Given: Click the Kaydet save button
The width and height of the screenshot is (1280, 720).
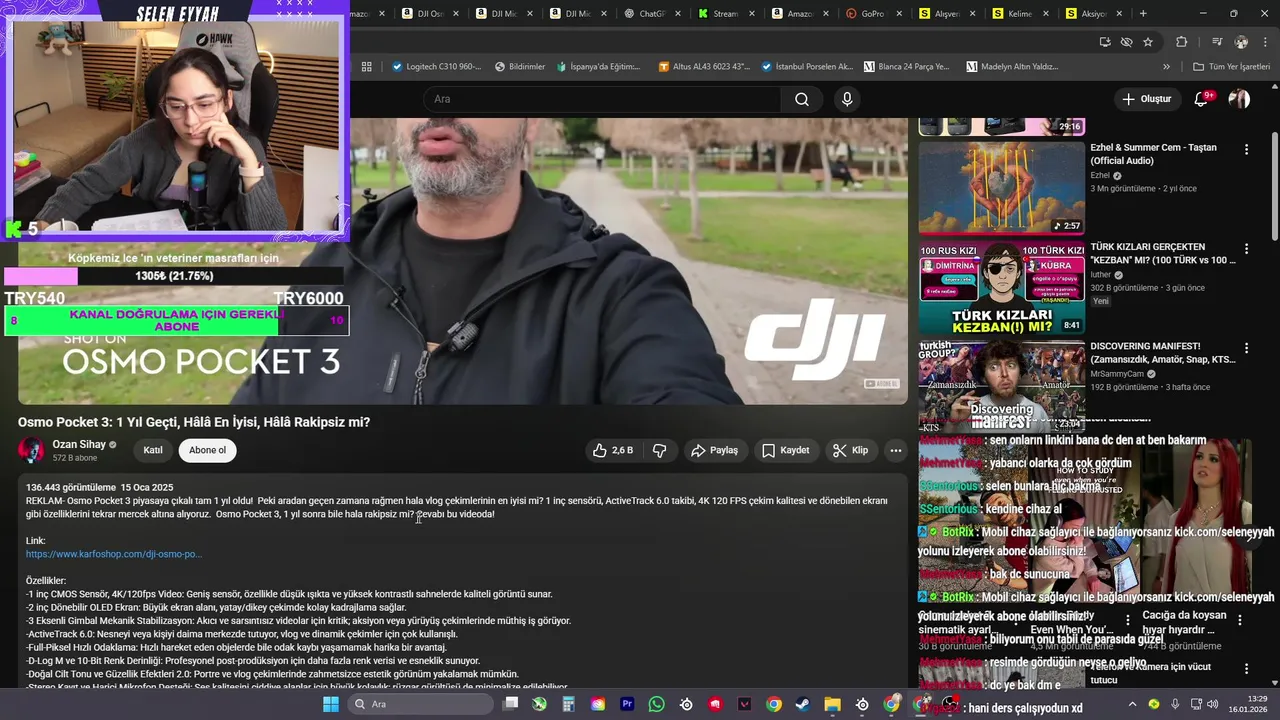Looking at the screenshot, I should 786,451.
